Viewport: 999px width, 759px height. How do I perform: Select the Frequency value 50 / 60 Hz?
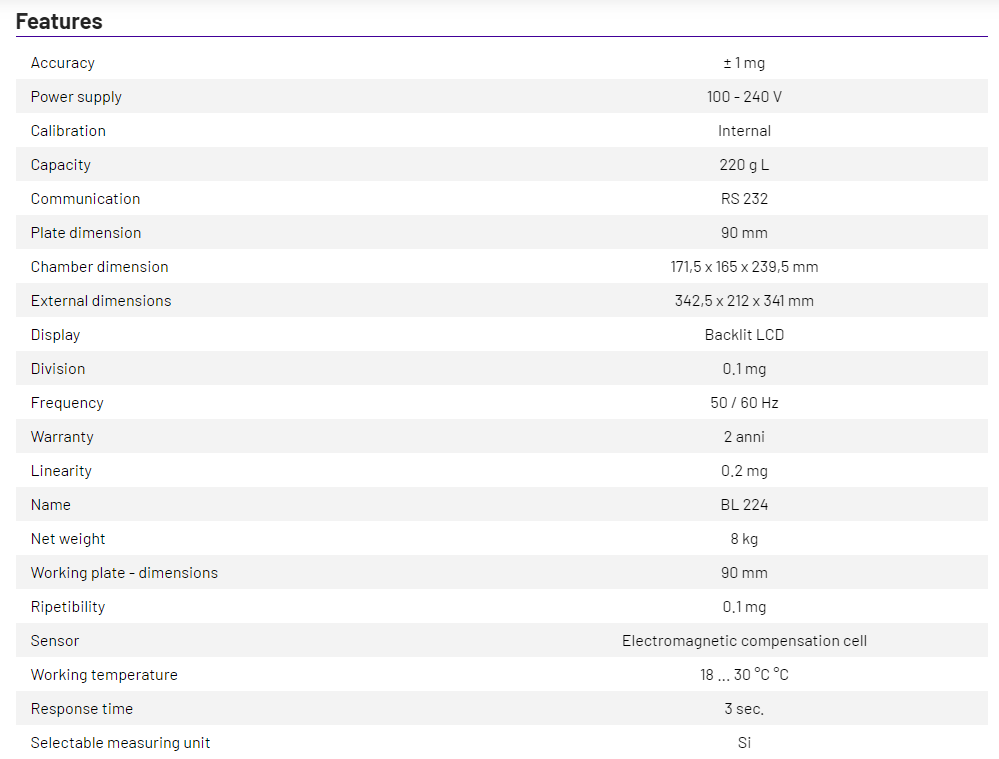(x=744, y=403)
